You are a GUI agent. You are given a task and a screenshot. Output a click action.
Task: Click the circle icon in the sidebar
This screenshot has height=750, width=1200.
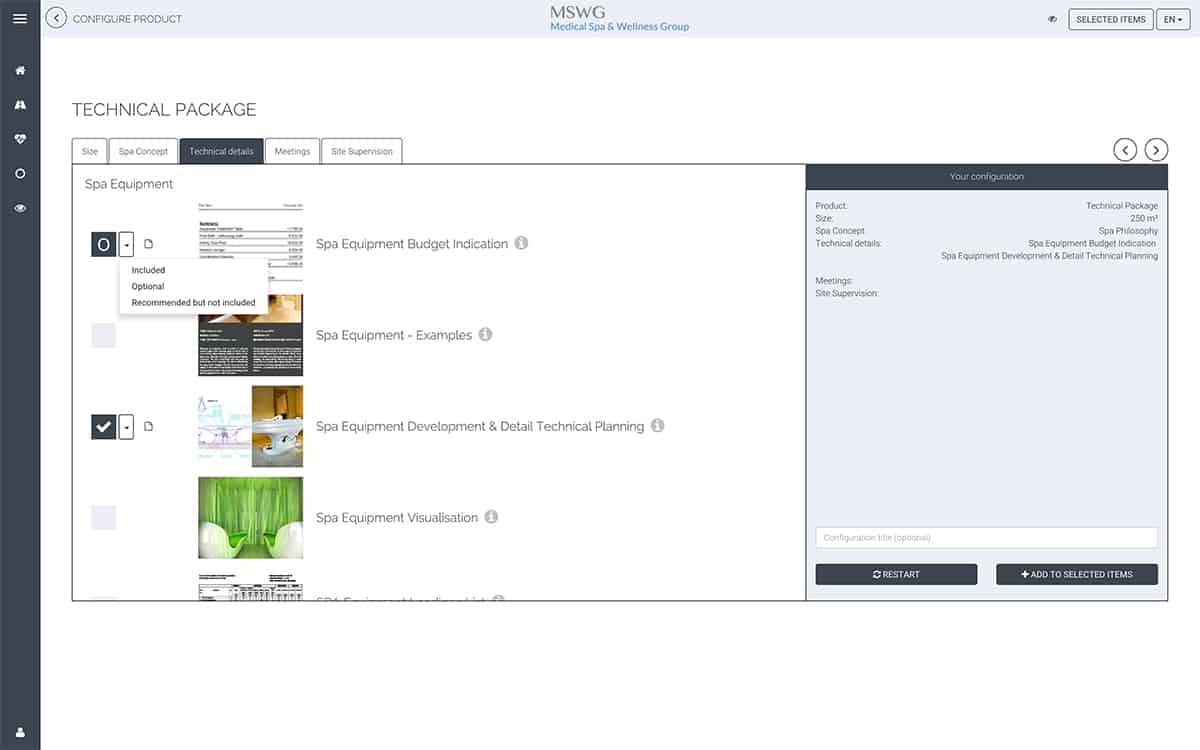(x=20, y=174)
